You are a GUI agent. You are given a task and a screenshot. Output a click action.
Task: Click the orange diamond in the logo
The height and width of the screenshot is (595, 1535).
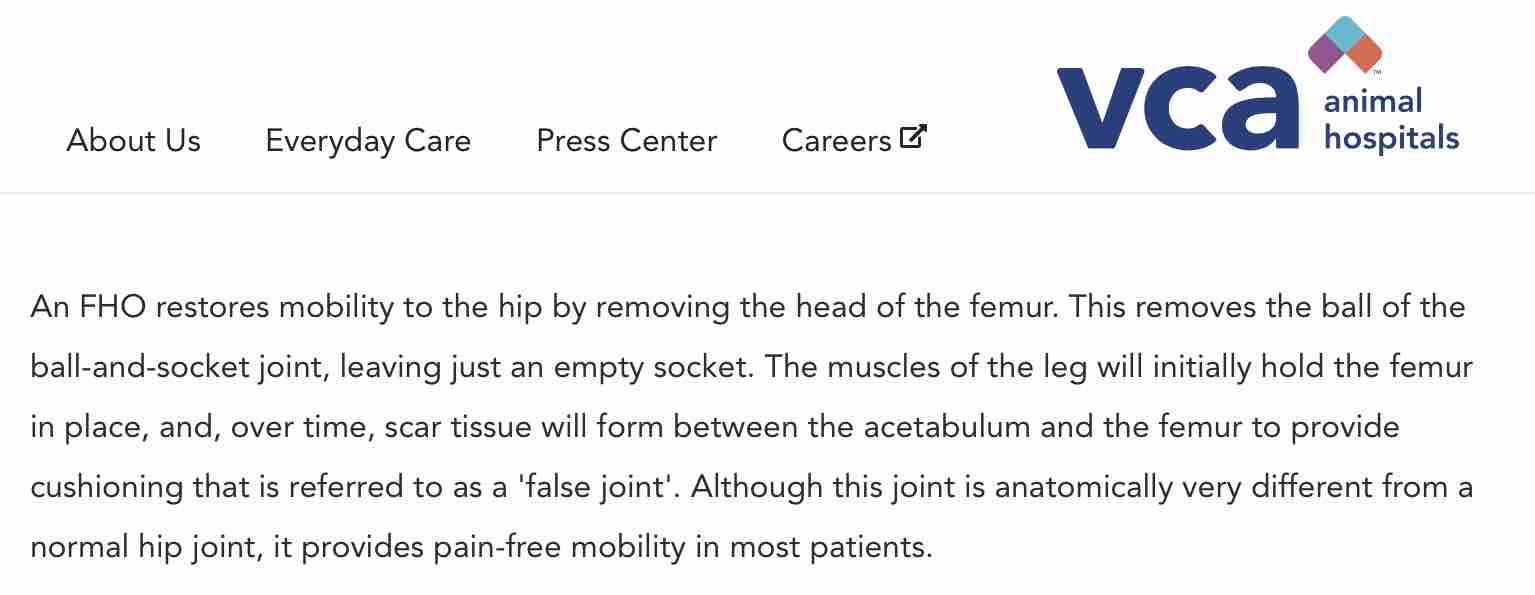click(1364, 54)
